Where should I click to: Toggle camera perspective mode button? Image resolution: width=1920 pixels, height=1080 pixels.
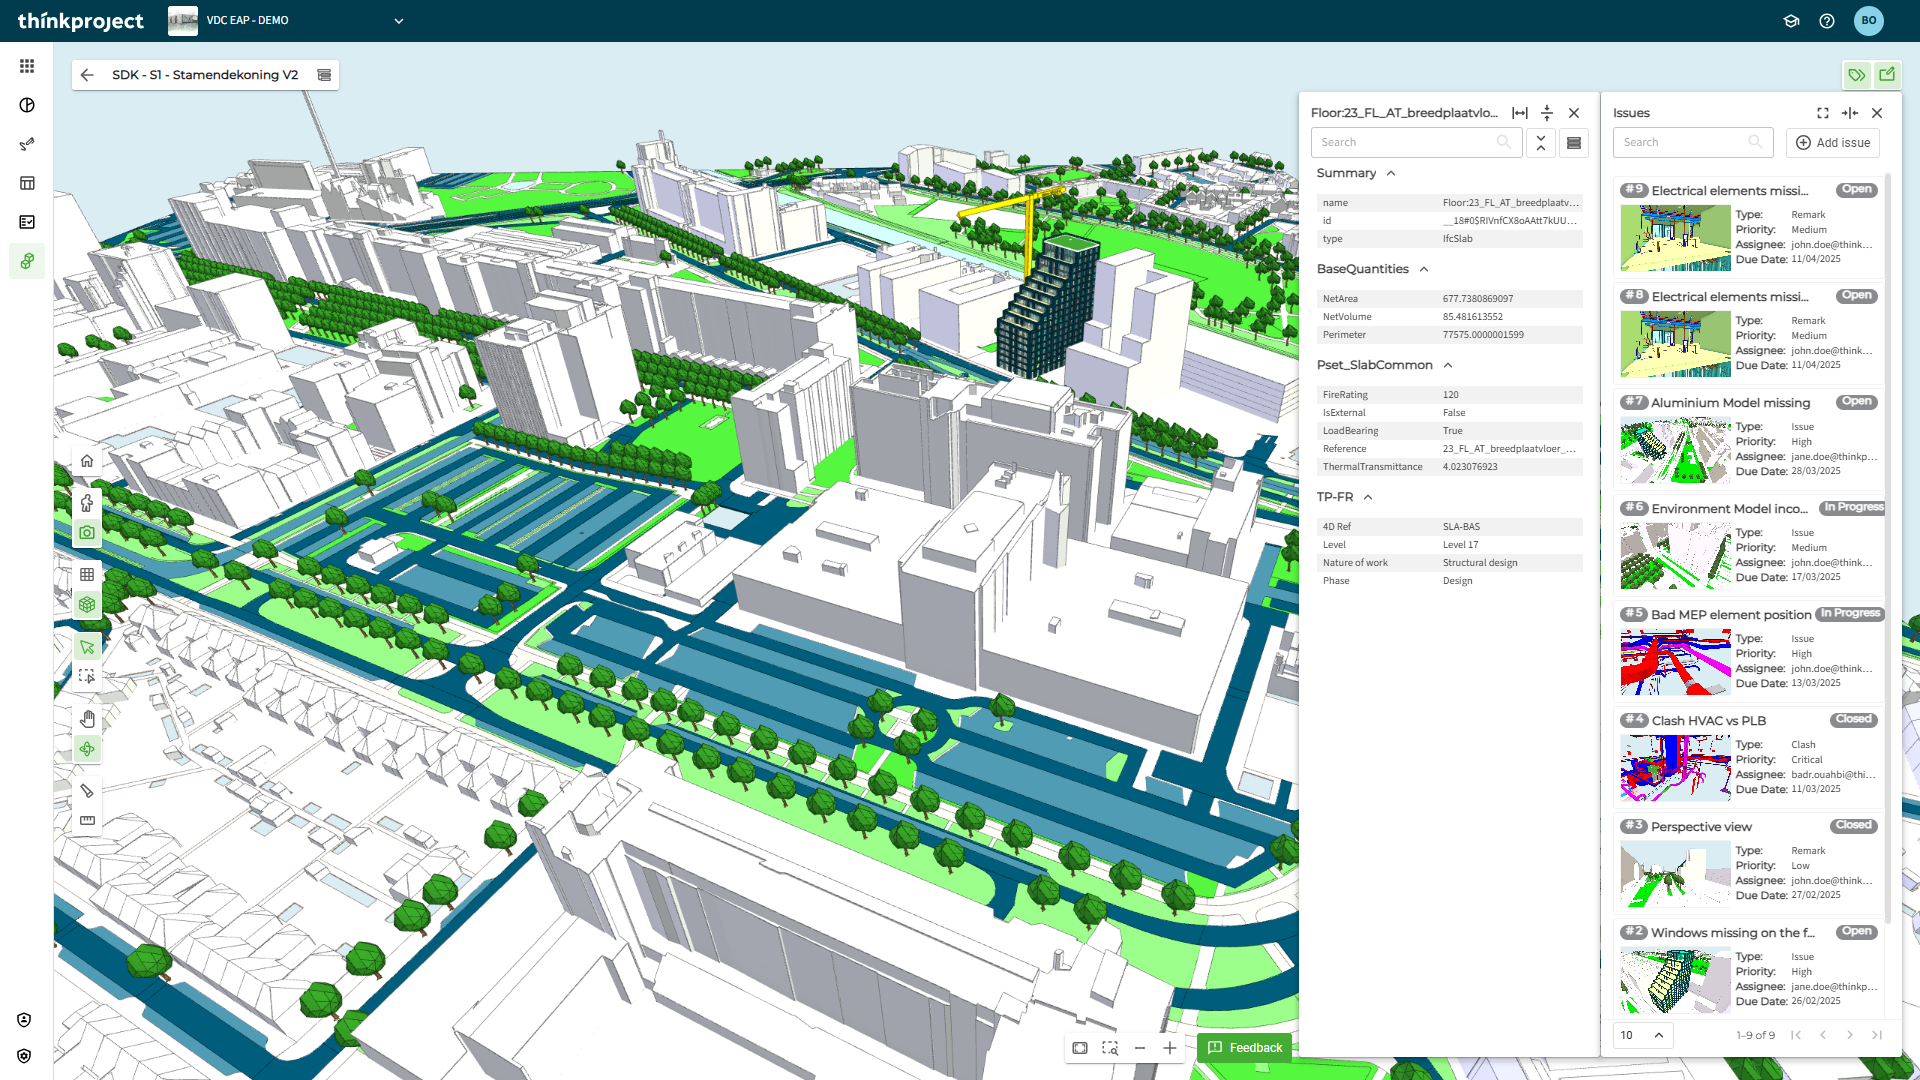[87, 533]
